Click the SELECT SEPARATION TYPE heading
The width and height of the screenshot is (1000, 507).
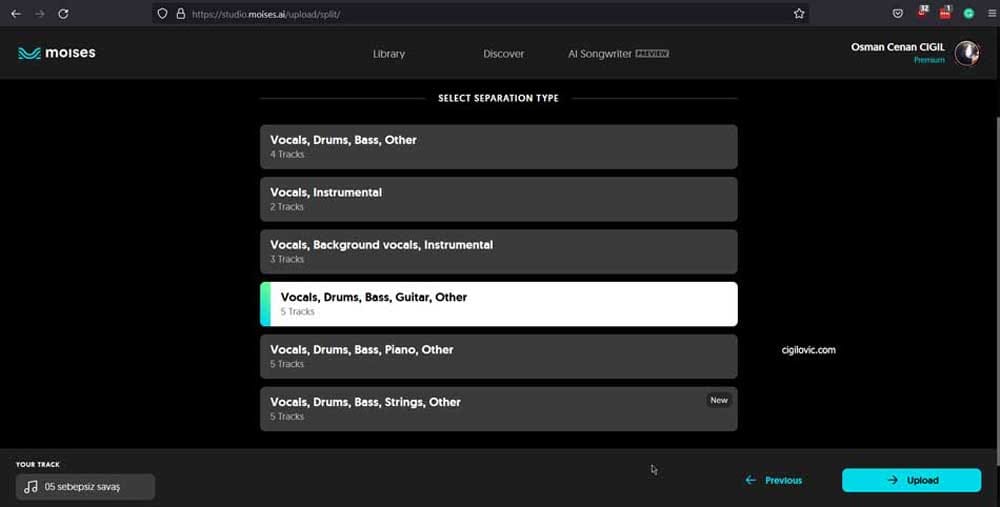[498, 98]
